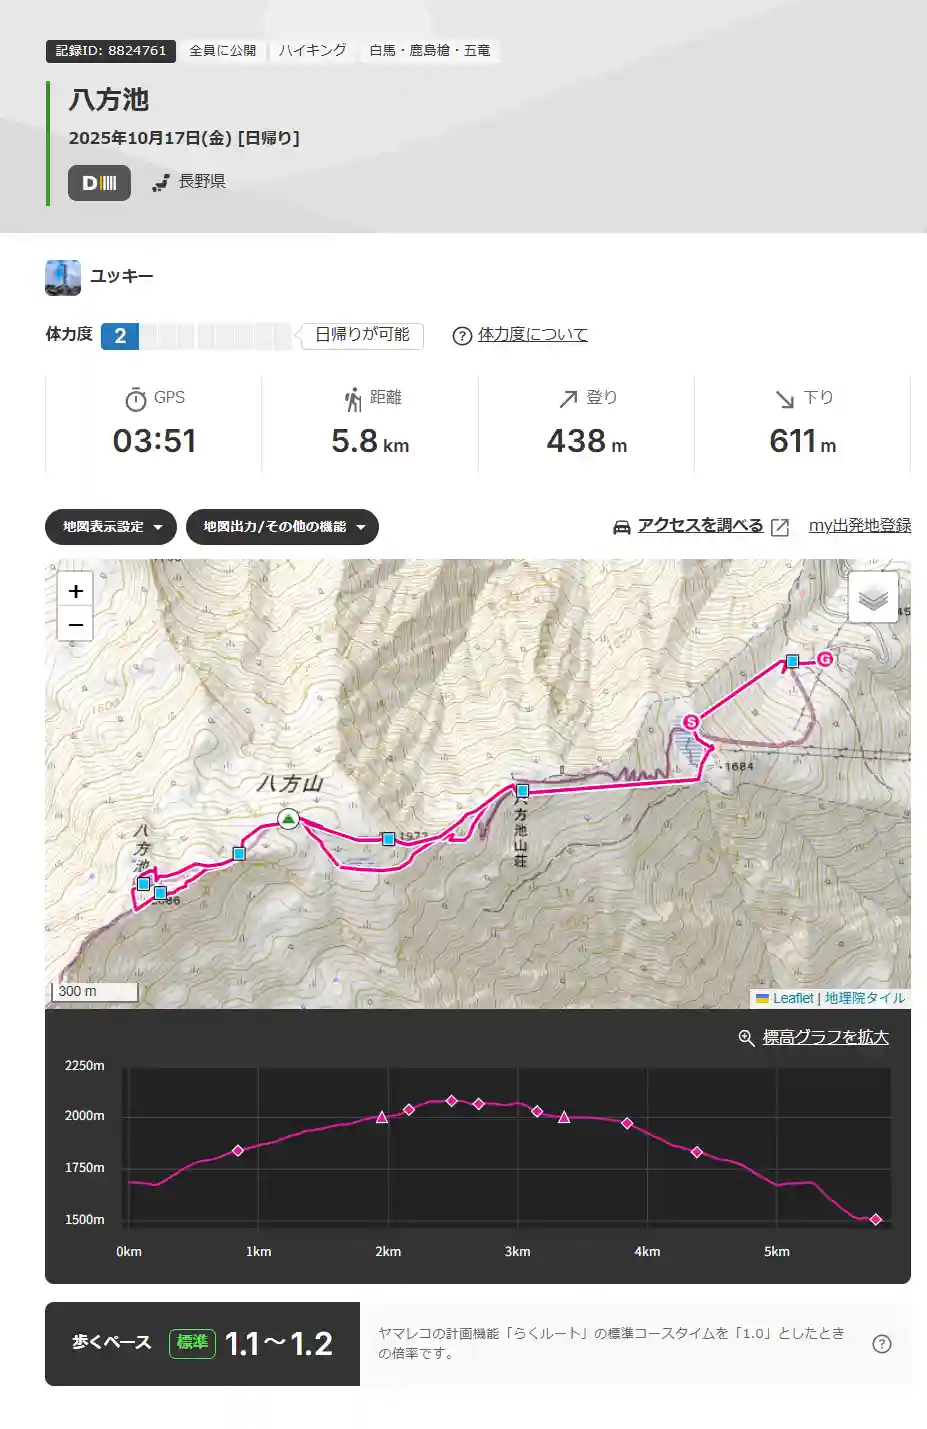Click the goal point G marker
This screenshot has width=927, height=1429.
coord(825,659)
